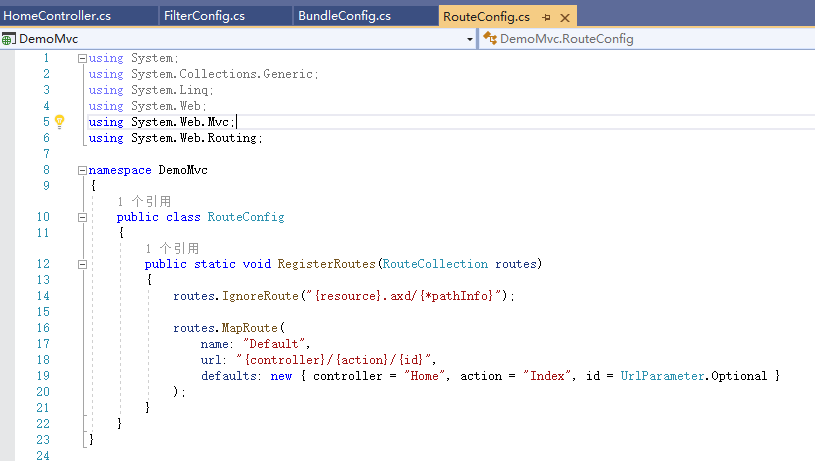Click the "Index" action string
Image resolution: width=815 pixels, height=461 pixels.
547,376
